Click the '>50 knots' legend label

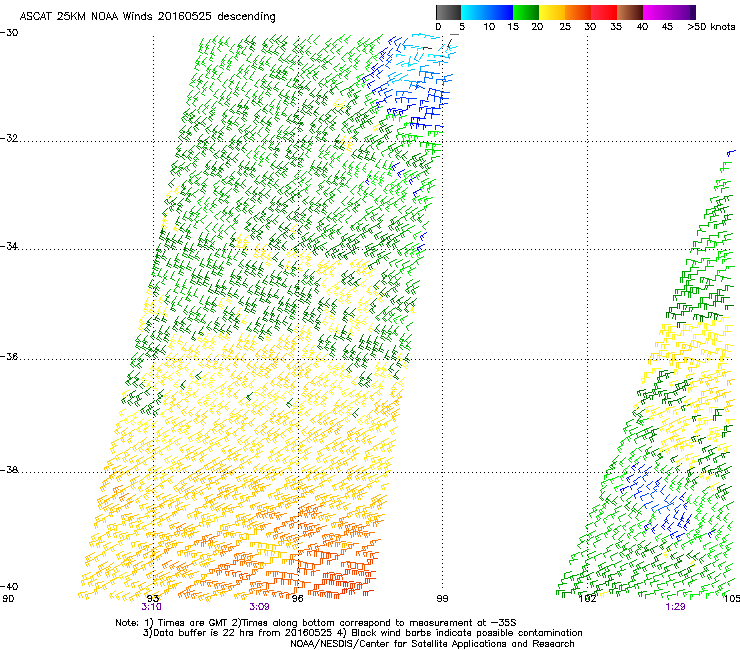(x=711, y=27)
